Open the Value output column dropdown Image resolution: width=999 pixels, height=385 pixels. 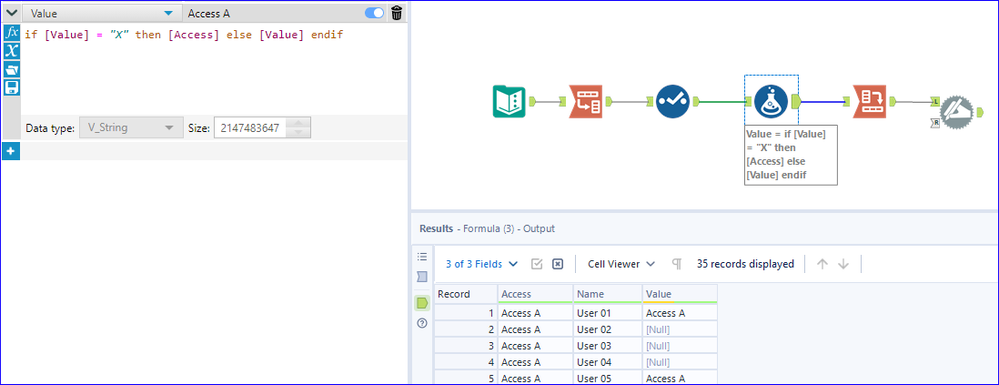pos(168,13)
